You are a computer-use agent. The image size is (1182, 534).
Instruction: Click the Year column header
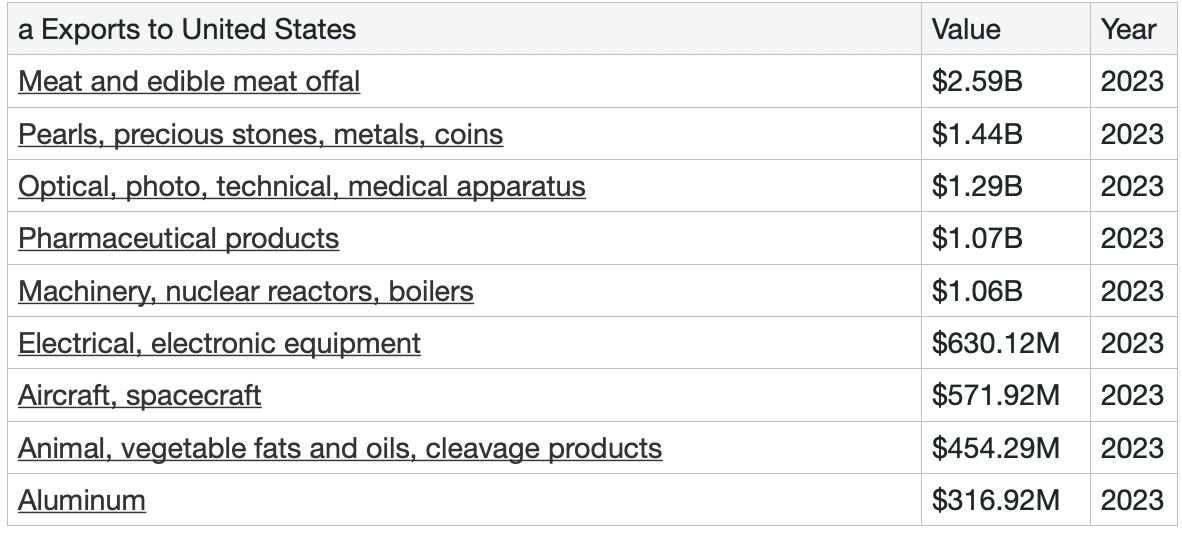tap(1129, 29)
